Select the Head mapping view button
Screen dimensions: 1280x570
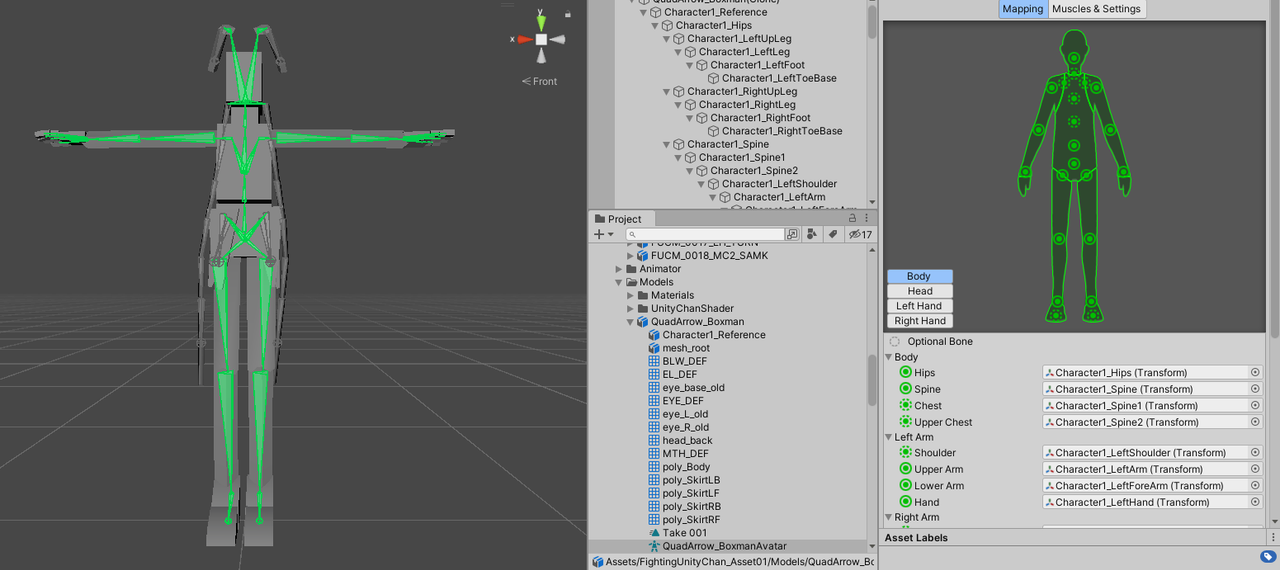tap(919, 291)
